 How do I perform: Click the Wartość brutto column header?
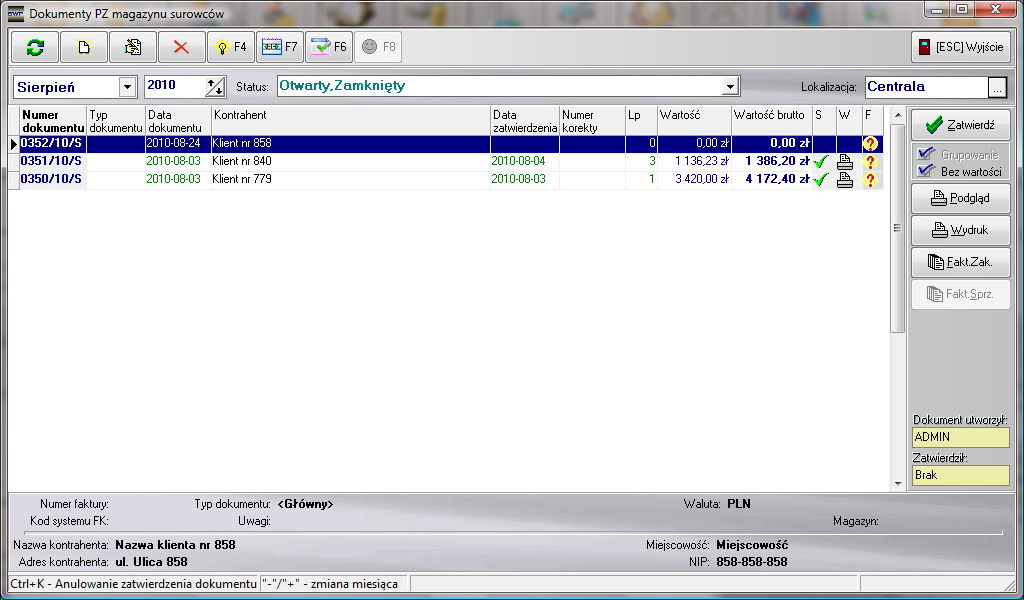point(771,116)
